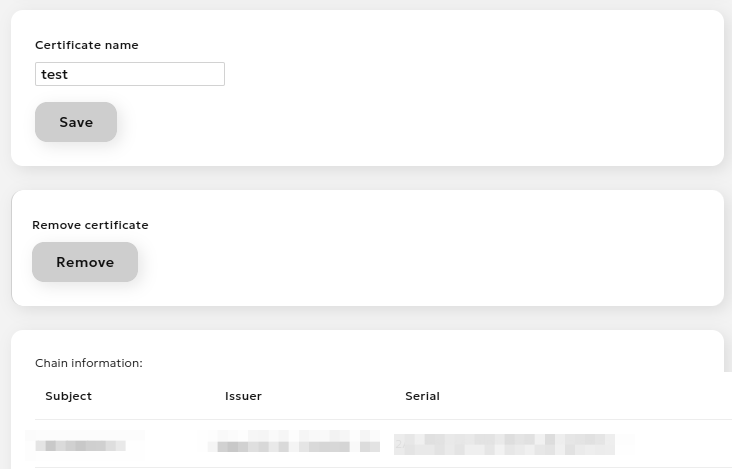Image resolution: width=732 pixels, height=469 pixels.
Task: Select the Subject column header
Action: (x=68, y=396)
